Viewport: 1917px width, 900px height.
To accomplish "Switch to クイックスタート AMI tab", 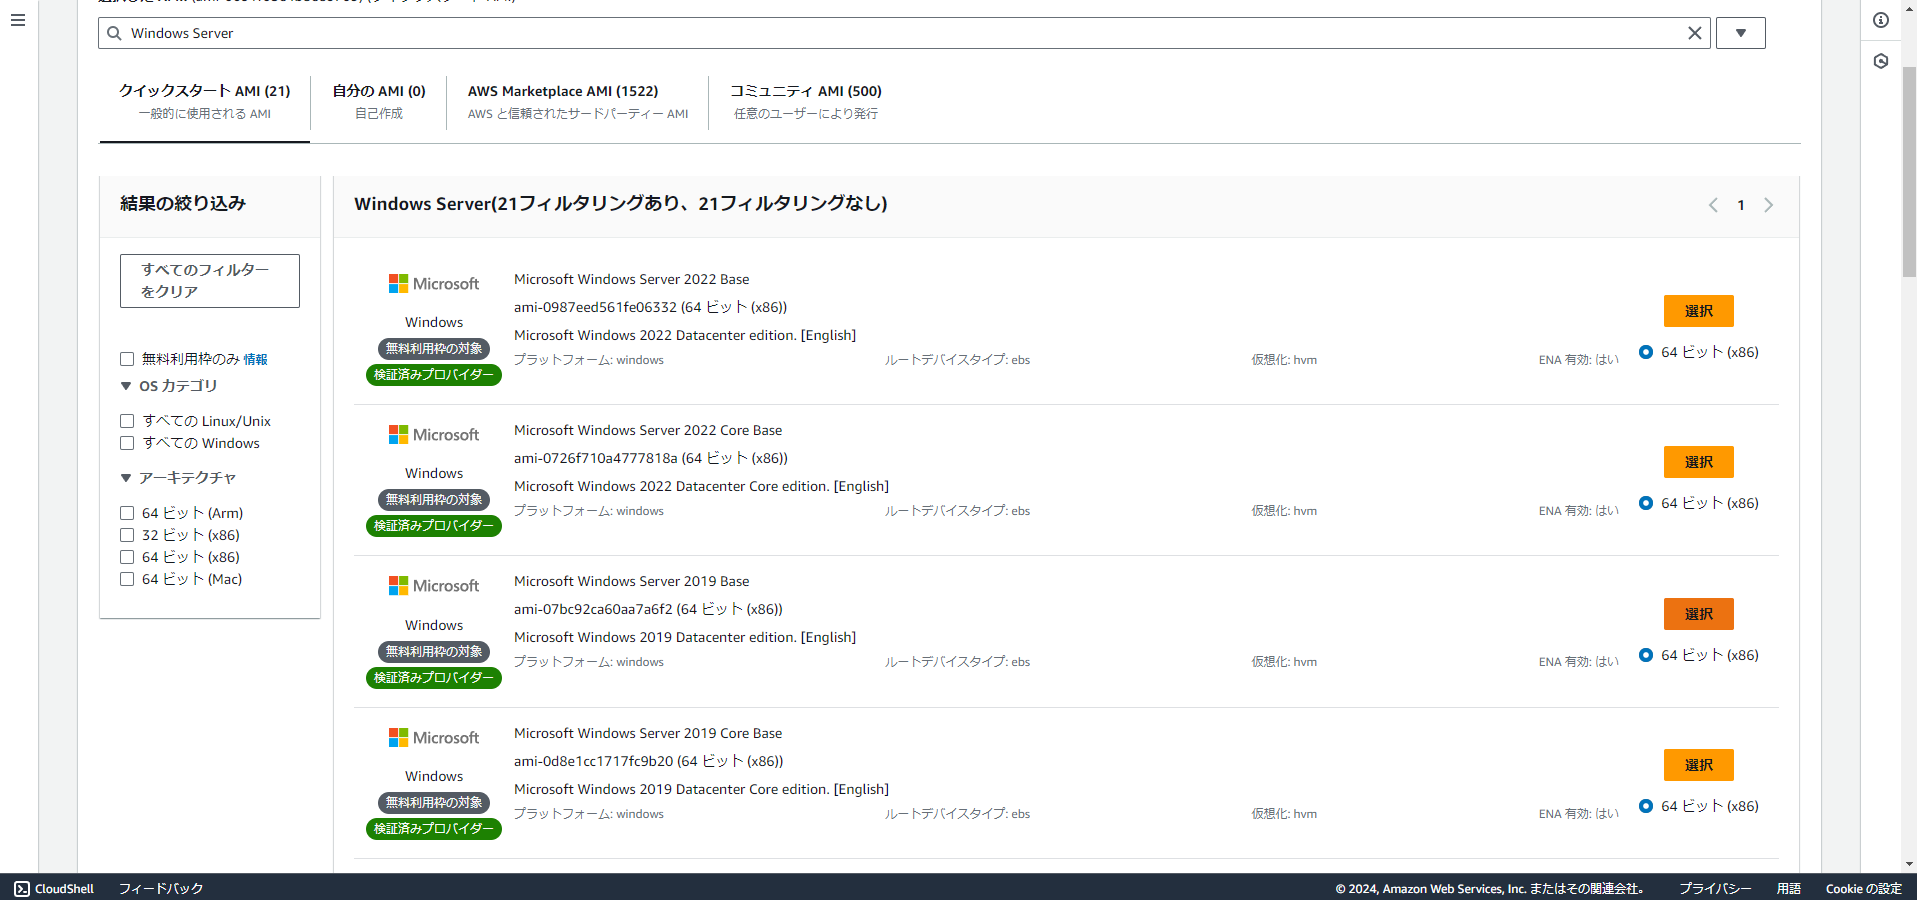I will pos(205,102).
